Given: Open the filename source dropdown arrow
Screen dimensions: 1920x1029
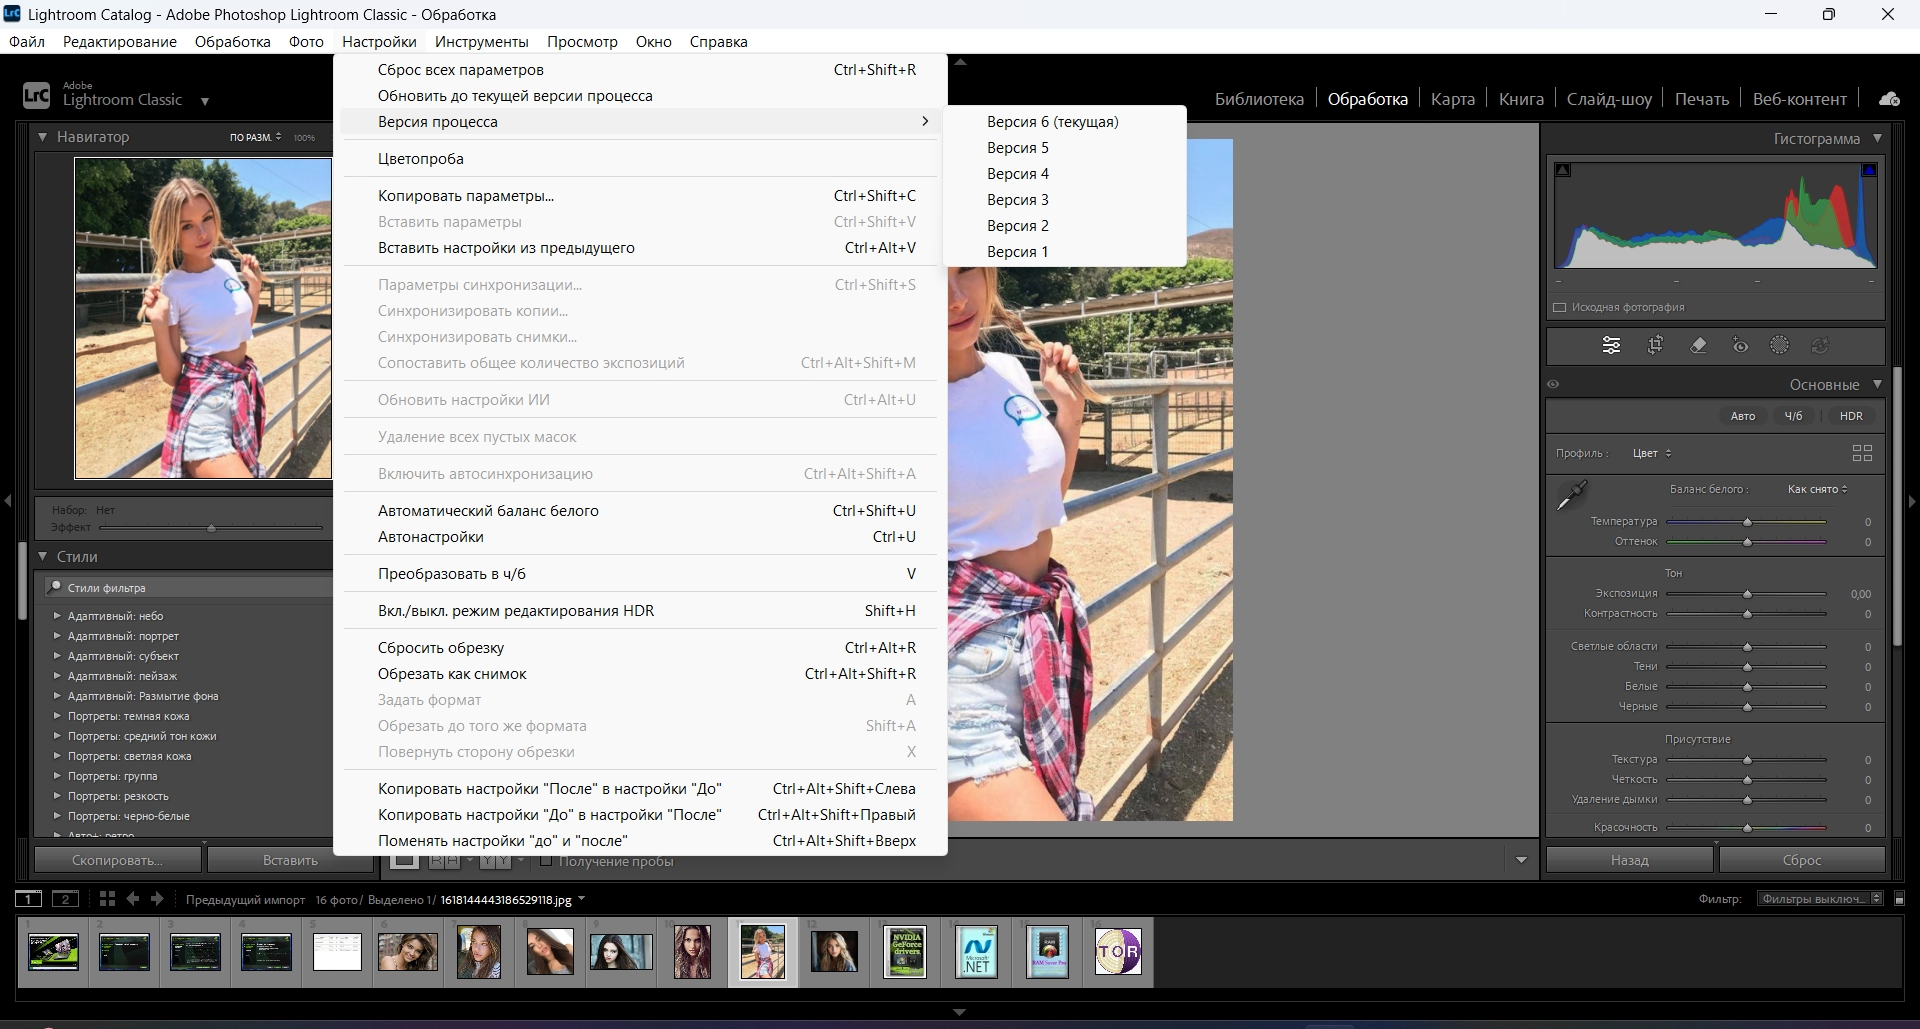Looking at the screenshot, I should pos(582,899).
